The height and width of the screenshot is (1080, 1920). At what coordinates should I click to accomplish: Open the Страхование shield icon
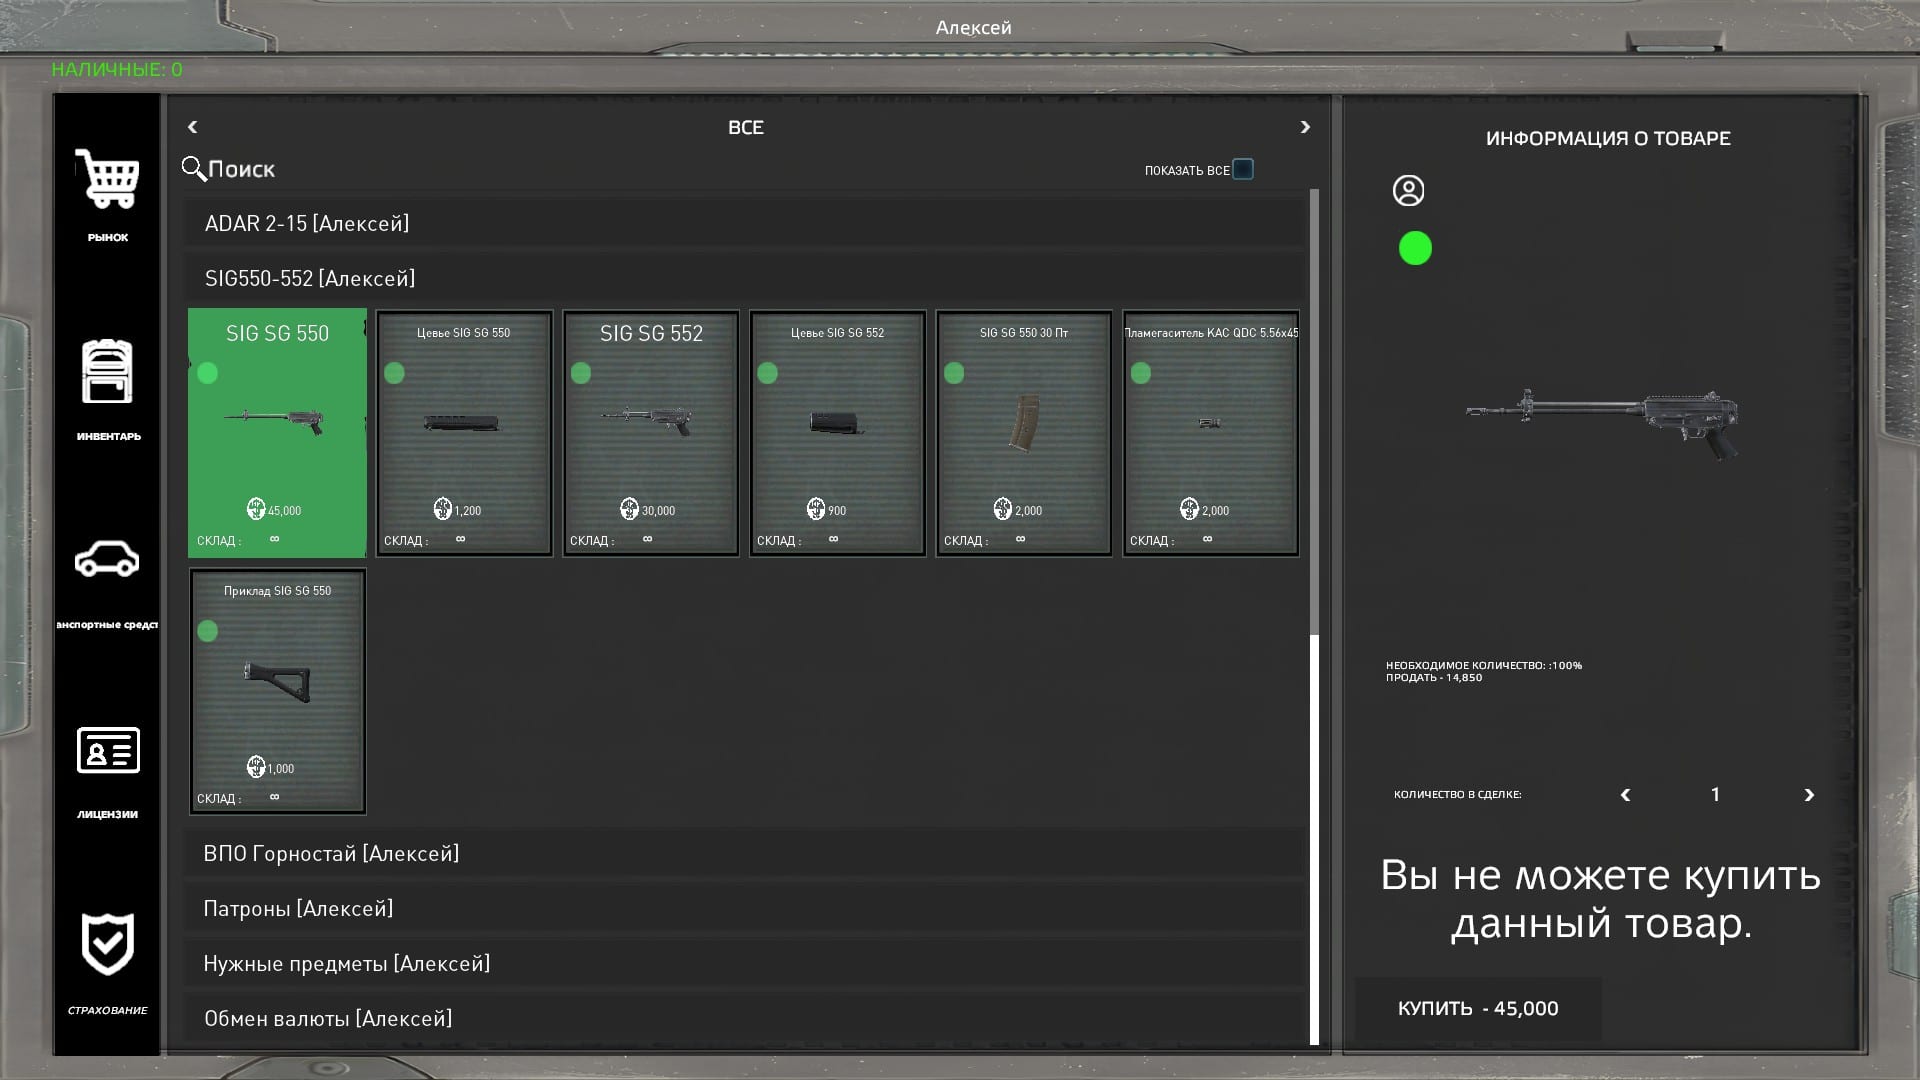107,943
